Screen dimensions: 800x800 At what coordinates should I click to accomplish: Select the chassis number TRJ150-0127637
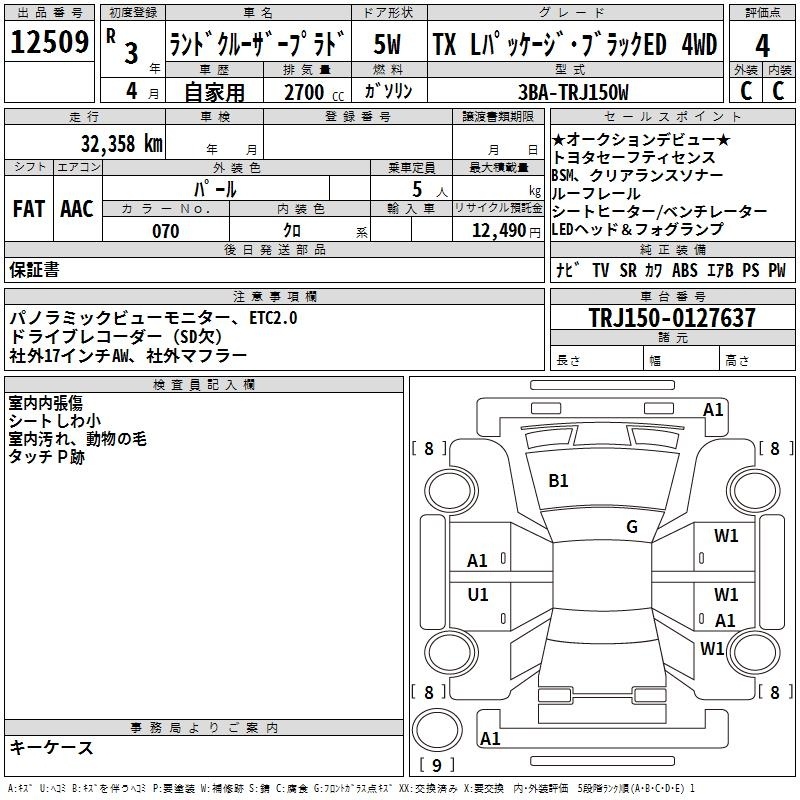pyautogui.click(x=671, y=318)
